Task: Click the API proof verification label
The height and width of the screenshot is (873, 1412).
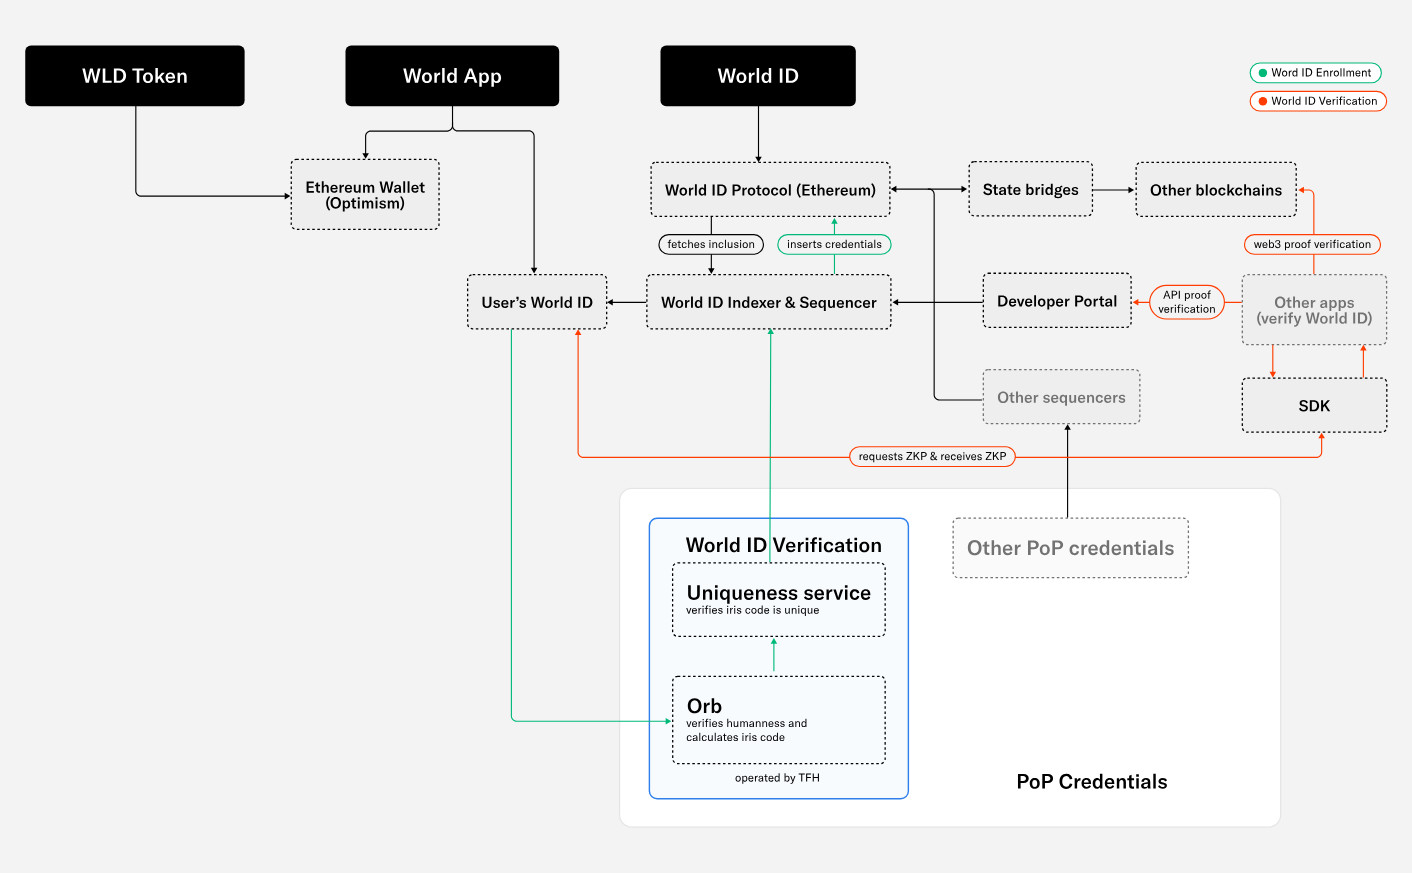Action: tap(1187, 302)
